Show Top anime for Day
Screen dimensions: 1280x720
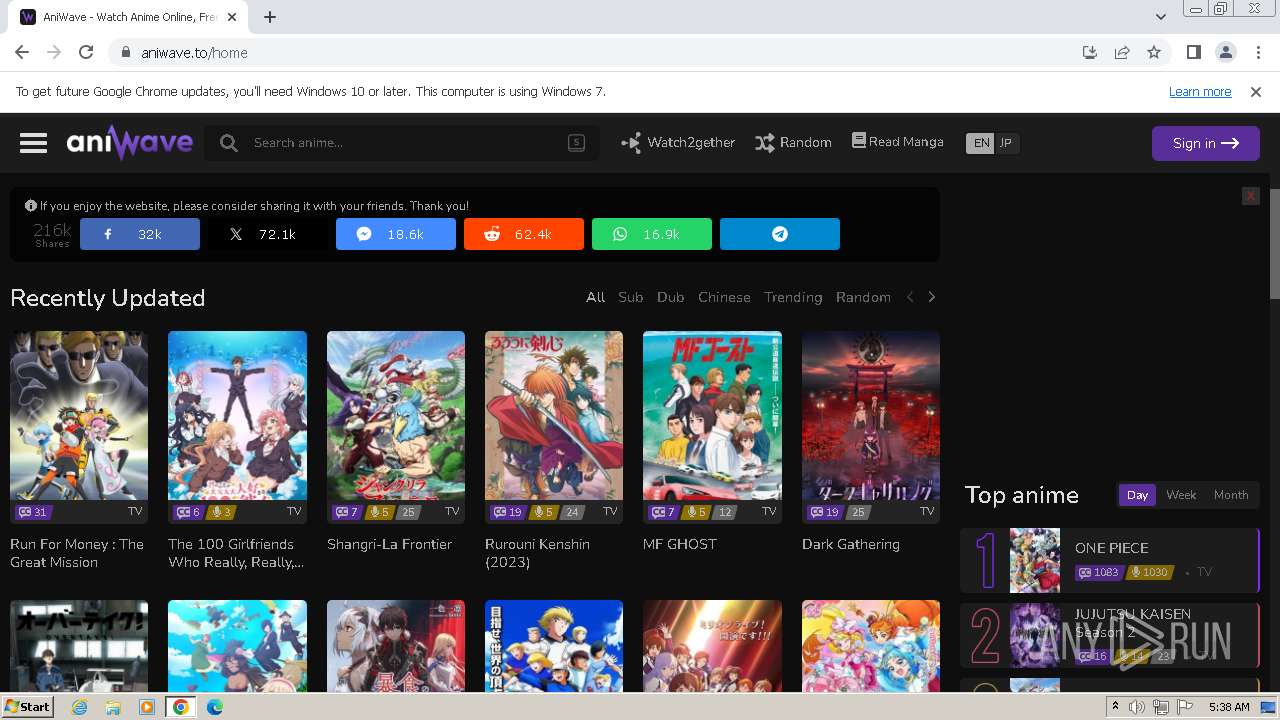point(1138,495)
